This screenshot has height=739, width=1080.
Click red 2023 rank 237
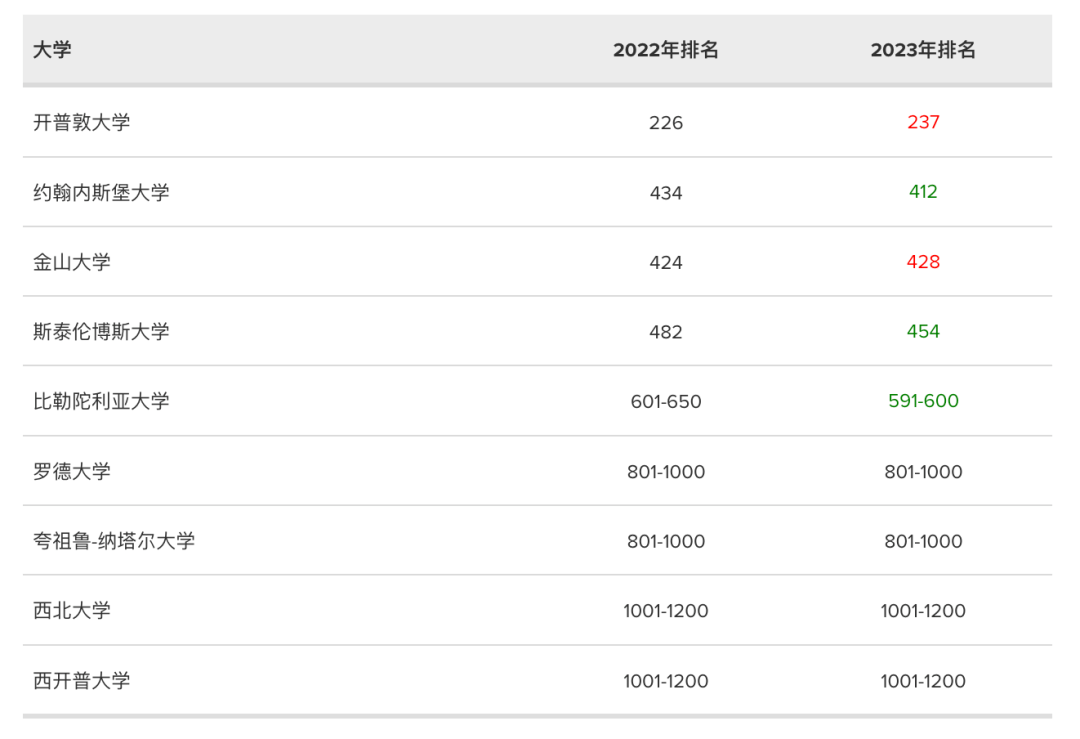coord(923,122)
